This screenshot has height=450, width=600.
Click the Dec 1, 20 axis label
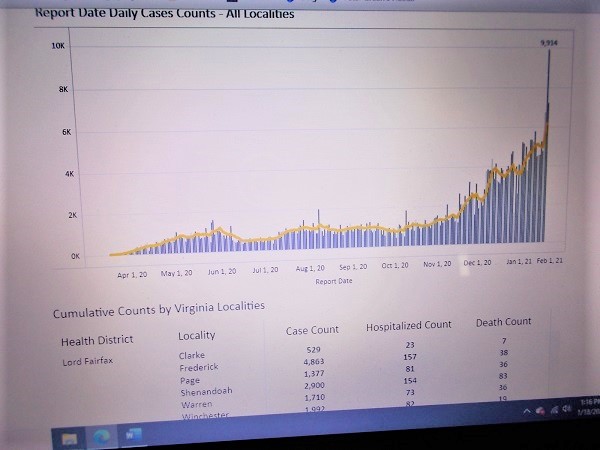tap(477, 262)
